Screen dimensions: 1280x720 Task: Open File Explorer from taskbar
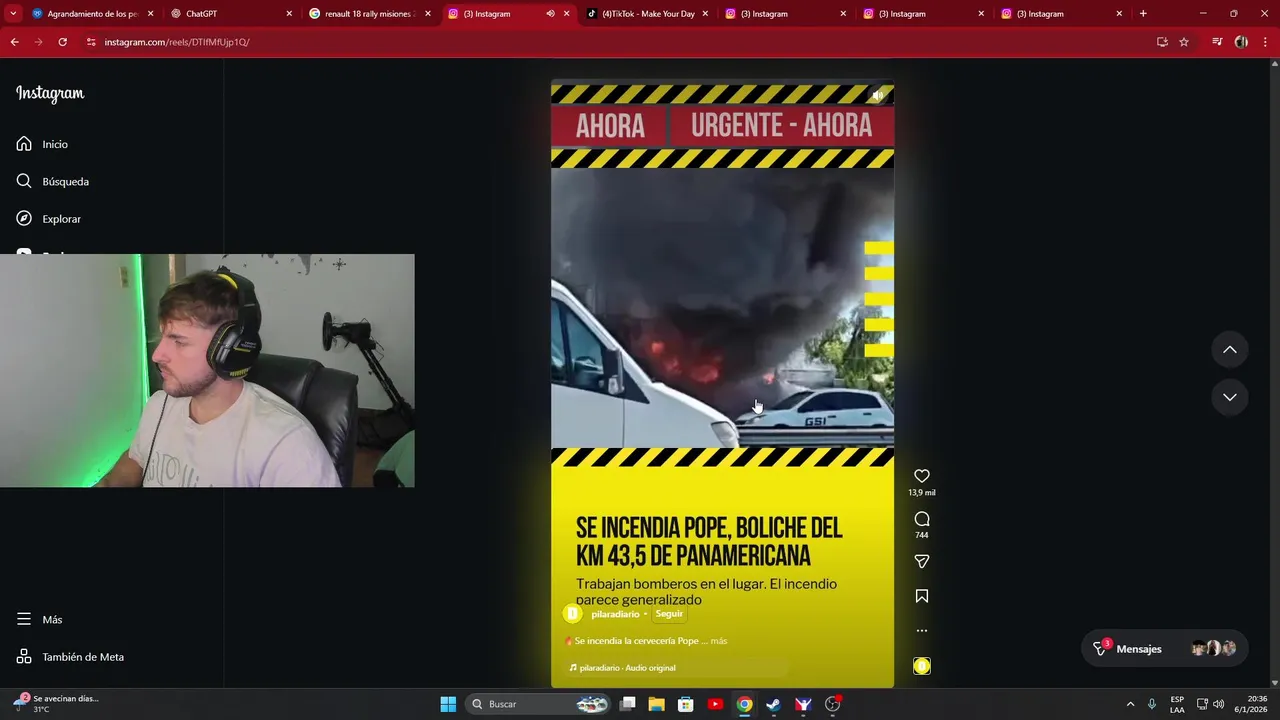coord(657,704)
